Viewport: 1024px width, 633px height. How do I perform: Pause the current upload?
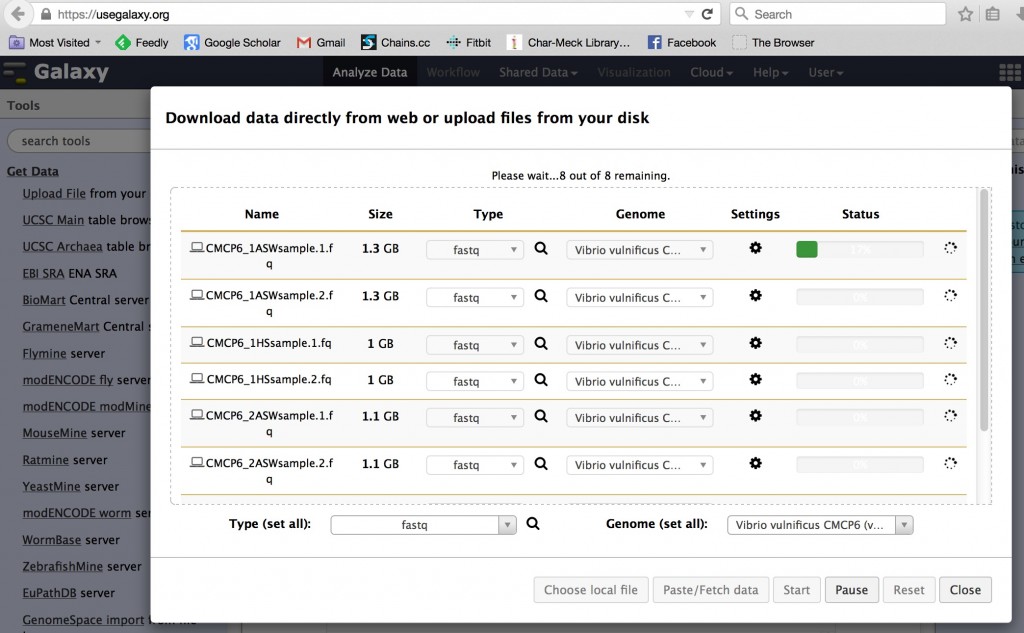coord(851,590)
